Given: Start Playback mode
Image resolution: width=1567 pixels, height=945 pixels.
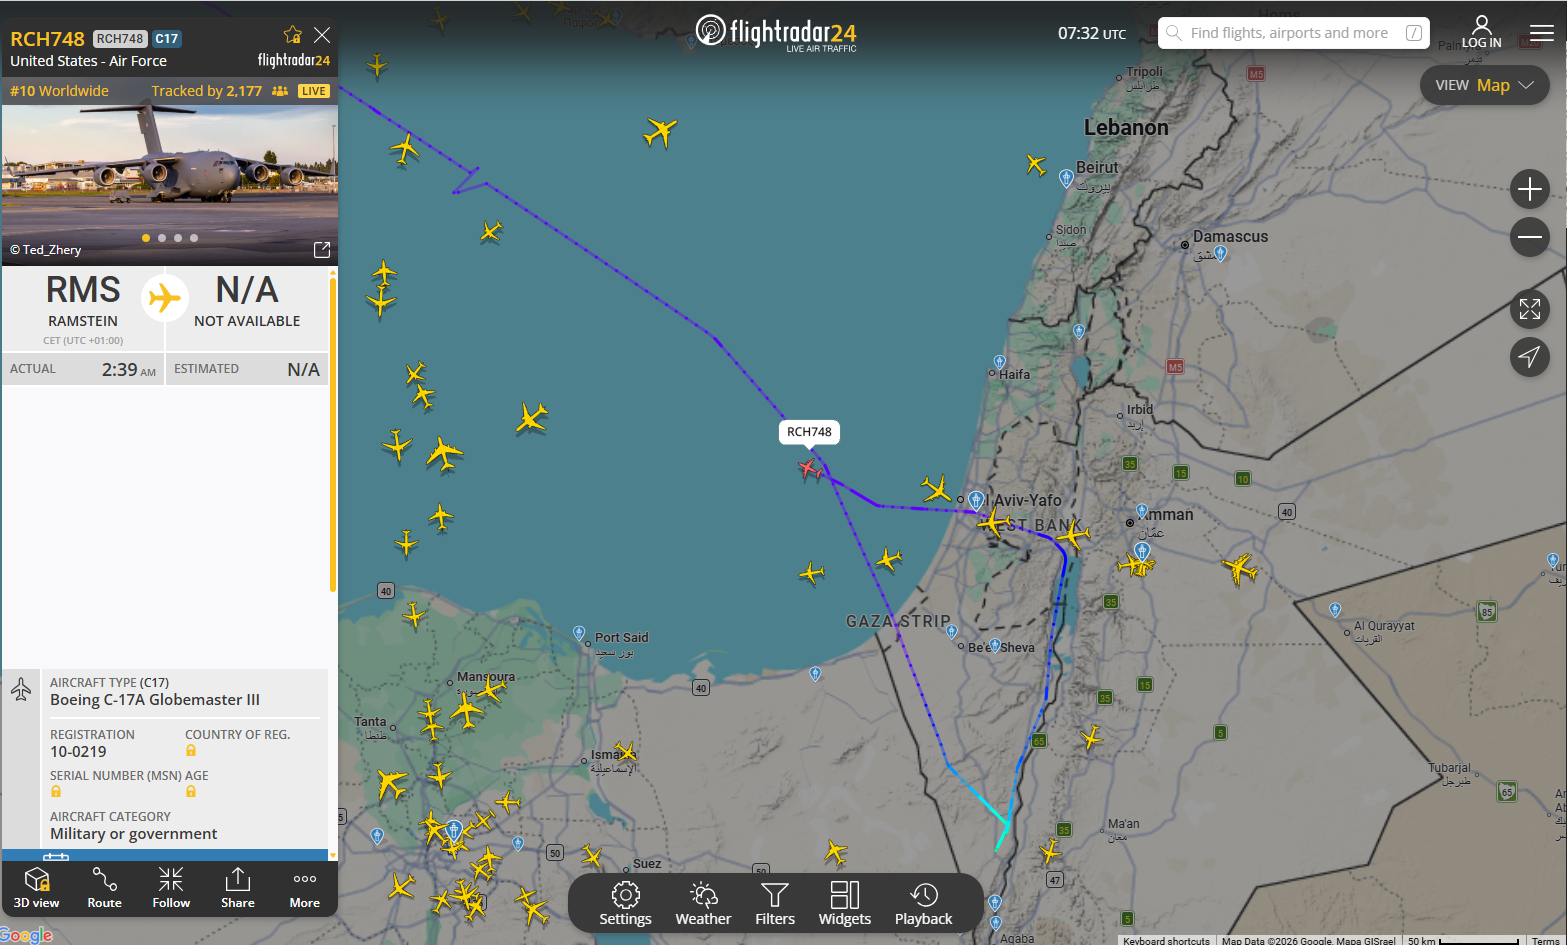Looking at the screenshot, I should point(924,904).
